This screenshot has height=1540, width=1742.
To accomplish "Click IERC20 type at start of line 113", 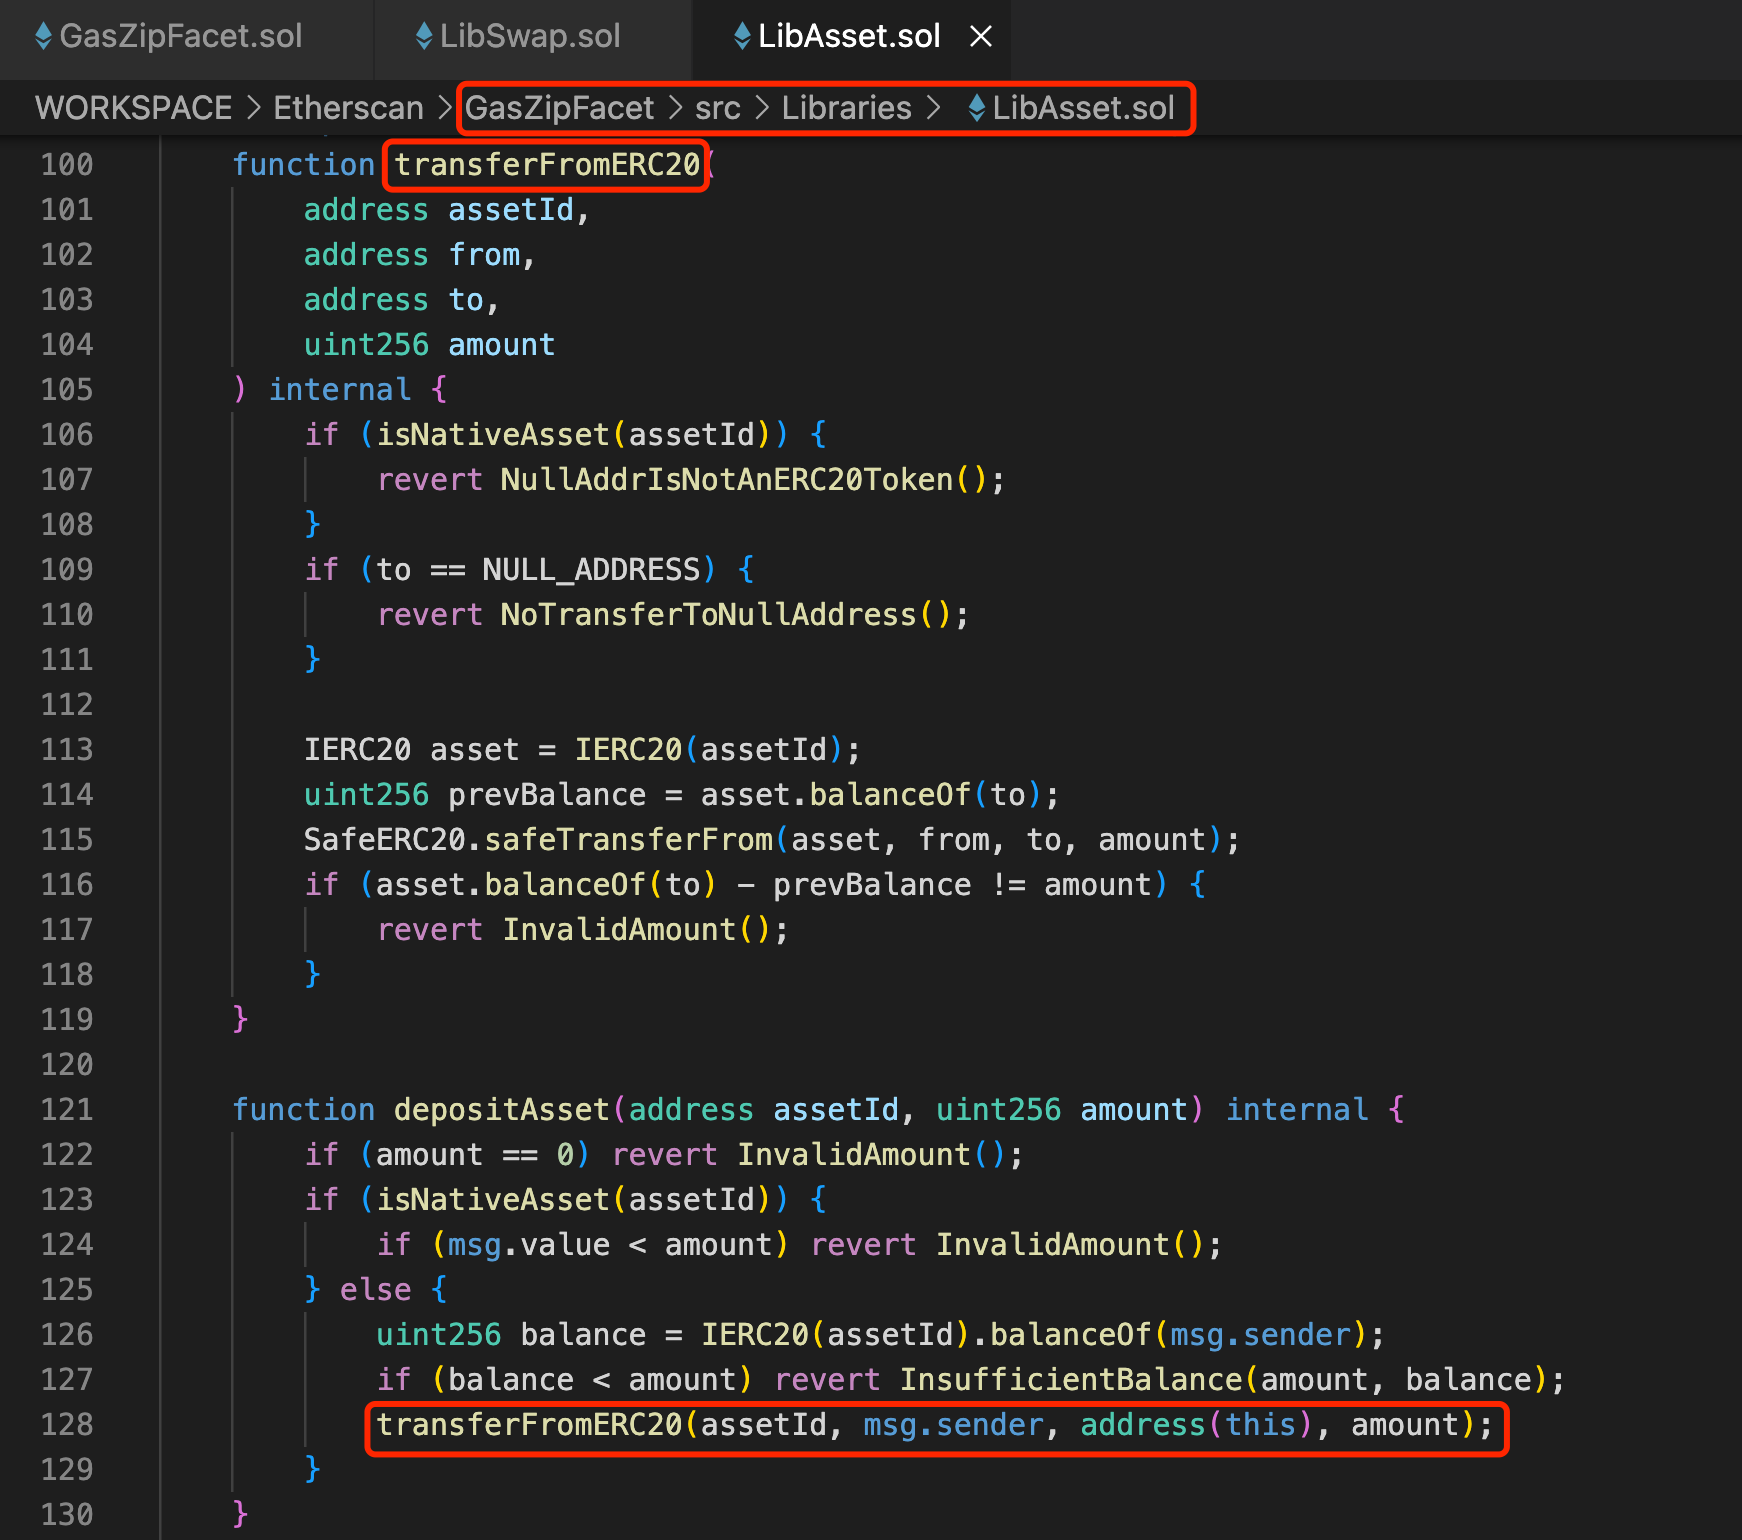I will click(357, 750).
